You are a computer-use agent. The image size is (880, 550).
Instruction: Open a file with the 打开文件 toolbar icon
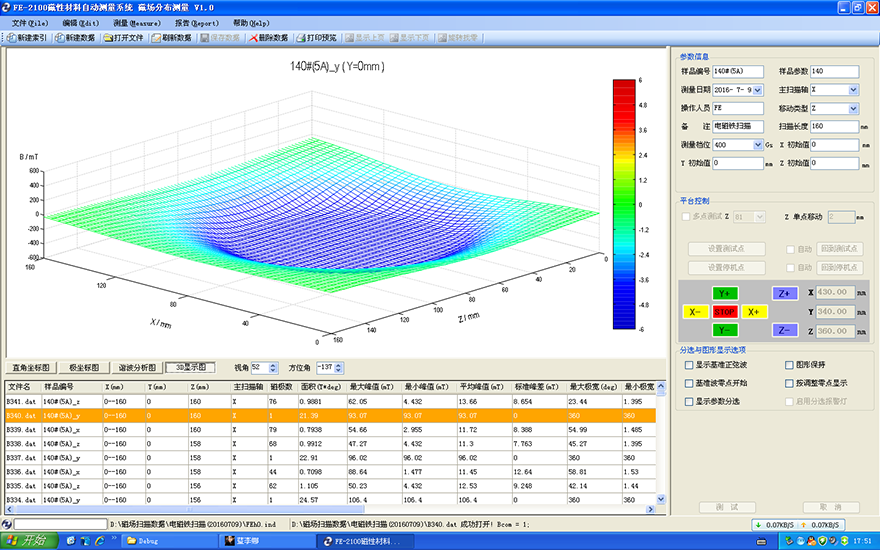coord(108,38)
